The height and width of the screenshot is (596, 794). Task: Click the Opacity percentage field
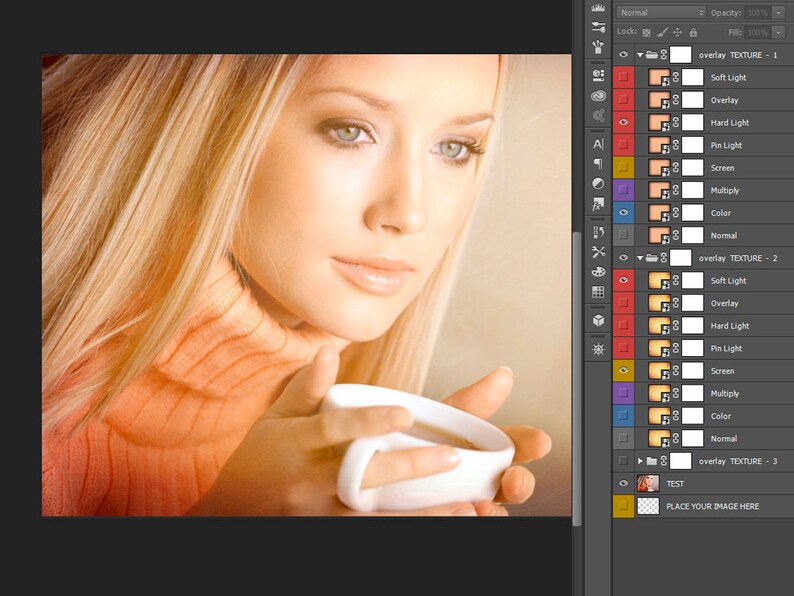pos(758,13)
